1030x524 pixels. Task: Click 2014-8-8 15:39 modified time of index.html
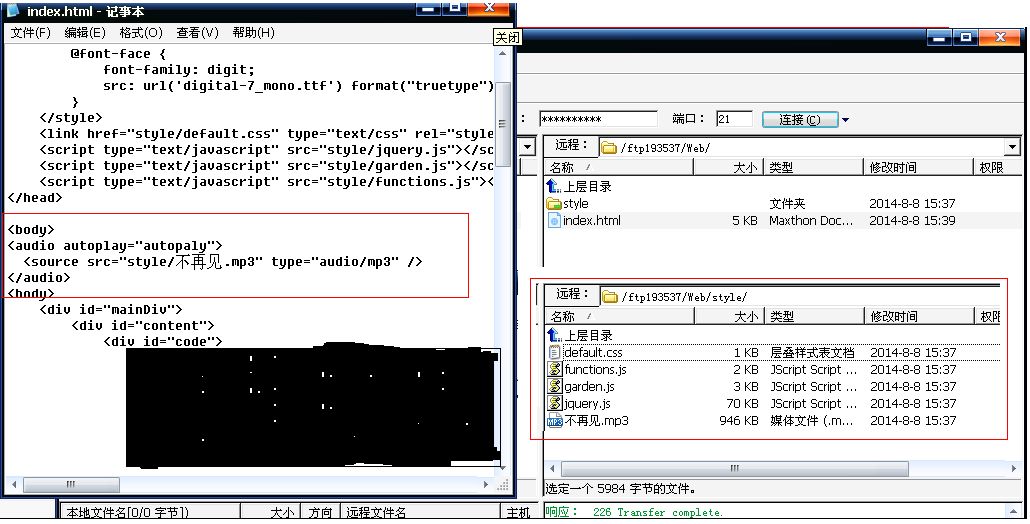click(x=912, y=221)
